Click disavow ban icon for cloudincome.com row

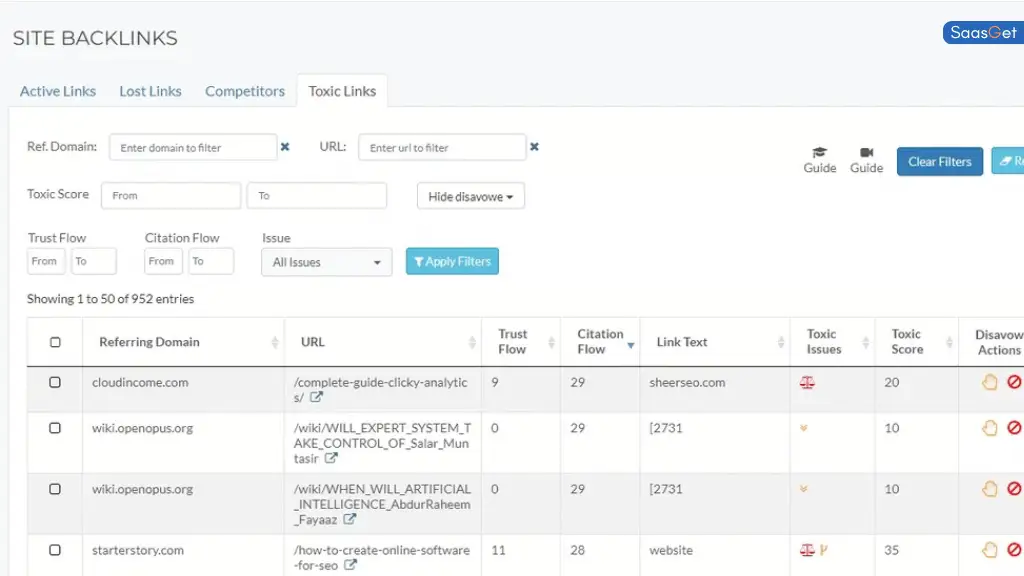pyautogui.click(x=1014, y=382)
